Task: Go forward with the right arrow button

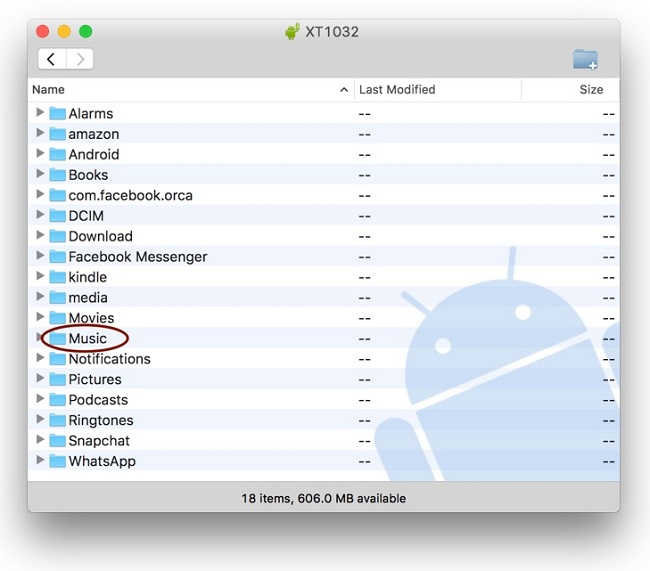Action: click(x=80, y=60)
